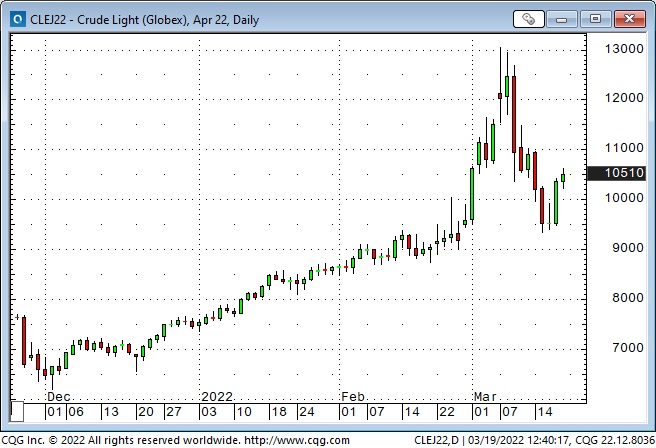The image size is (656, 448).
Task: Click the tall green candle crossing 10000
Action: point(472,194)
